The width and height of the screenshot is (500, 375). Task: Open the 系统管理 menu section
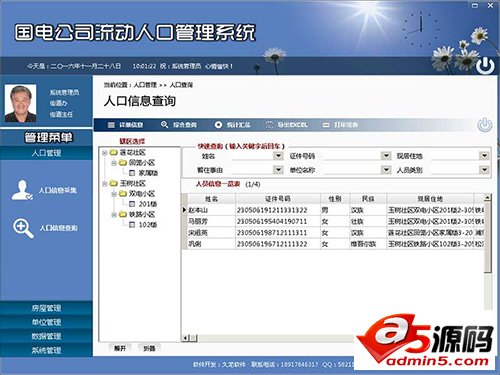point(46,350)
